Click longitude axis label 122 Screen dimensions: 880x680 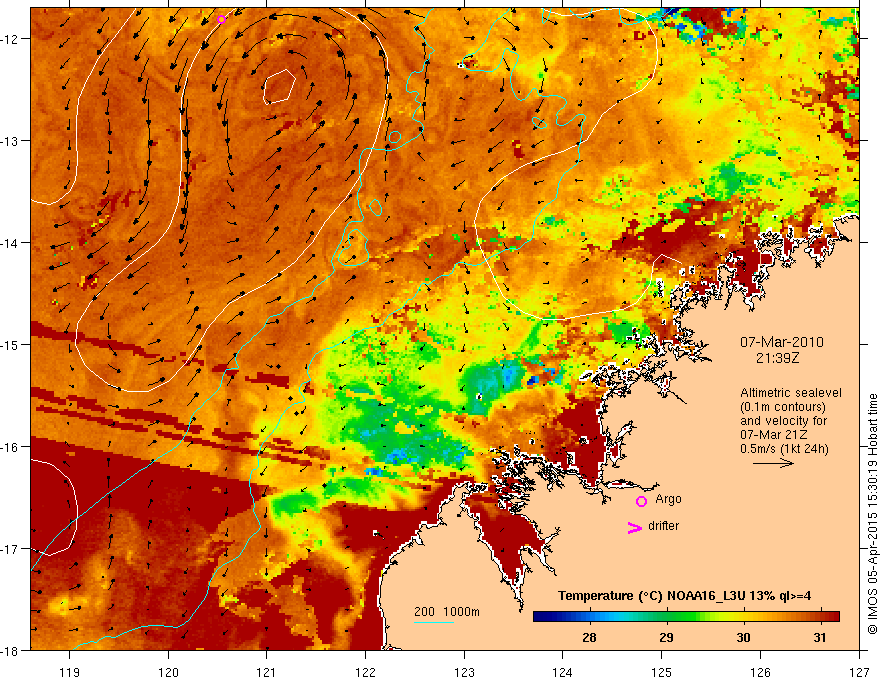tap(365, 672)
